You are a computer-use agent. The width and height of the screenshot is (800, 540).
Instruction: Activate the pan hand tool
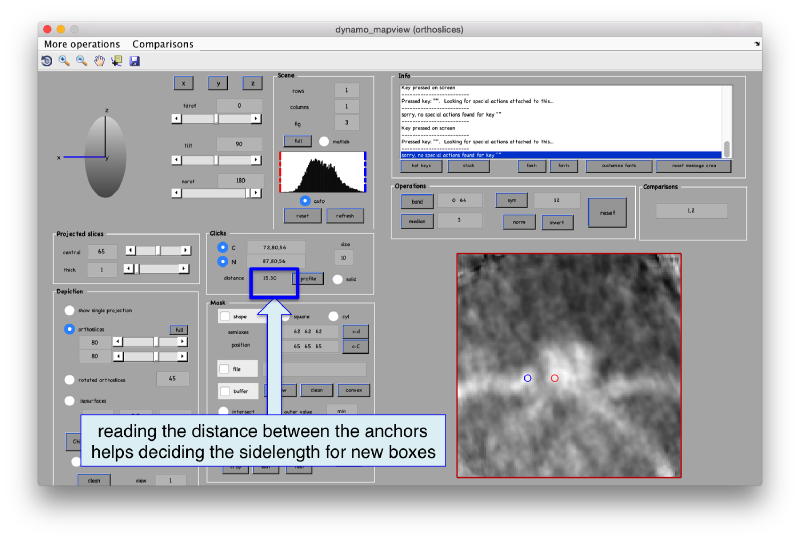(100, 61)
